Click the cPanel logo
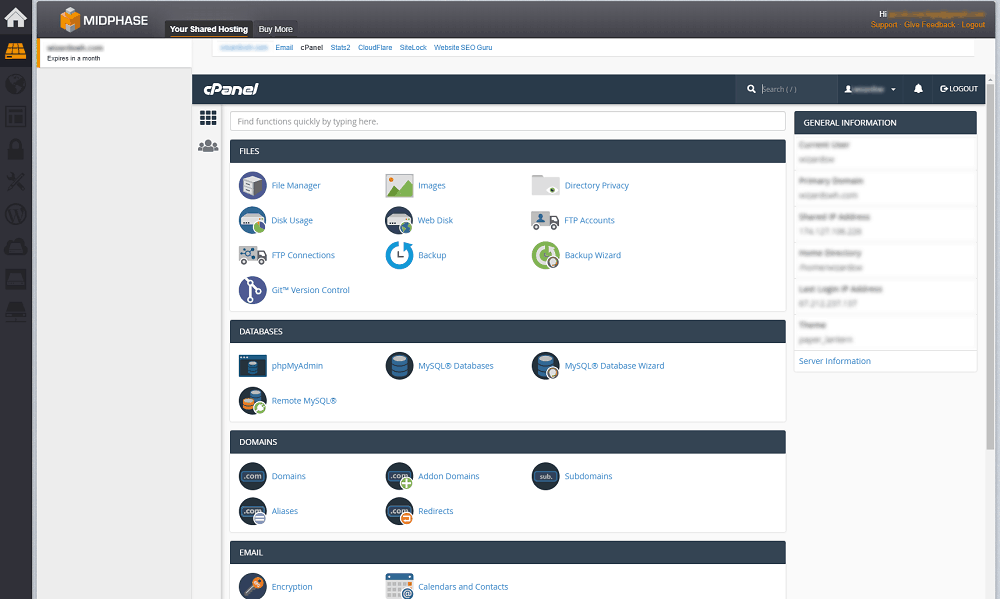 tap(231, 89)
